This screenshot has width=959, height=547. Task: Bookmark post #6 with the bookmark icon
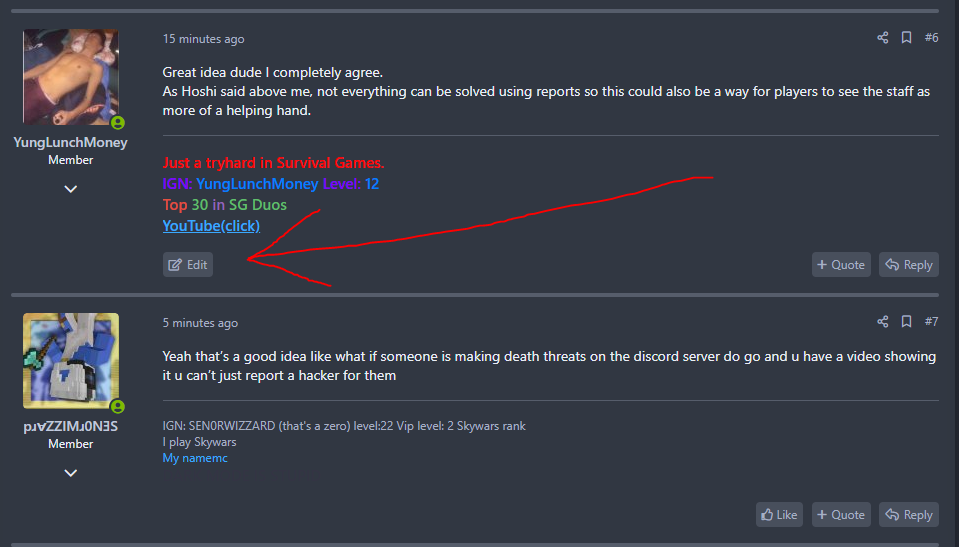click(x=906, y=38)
